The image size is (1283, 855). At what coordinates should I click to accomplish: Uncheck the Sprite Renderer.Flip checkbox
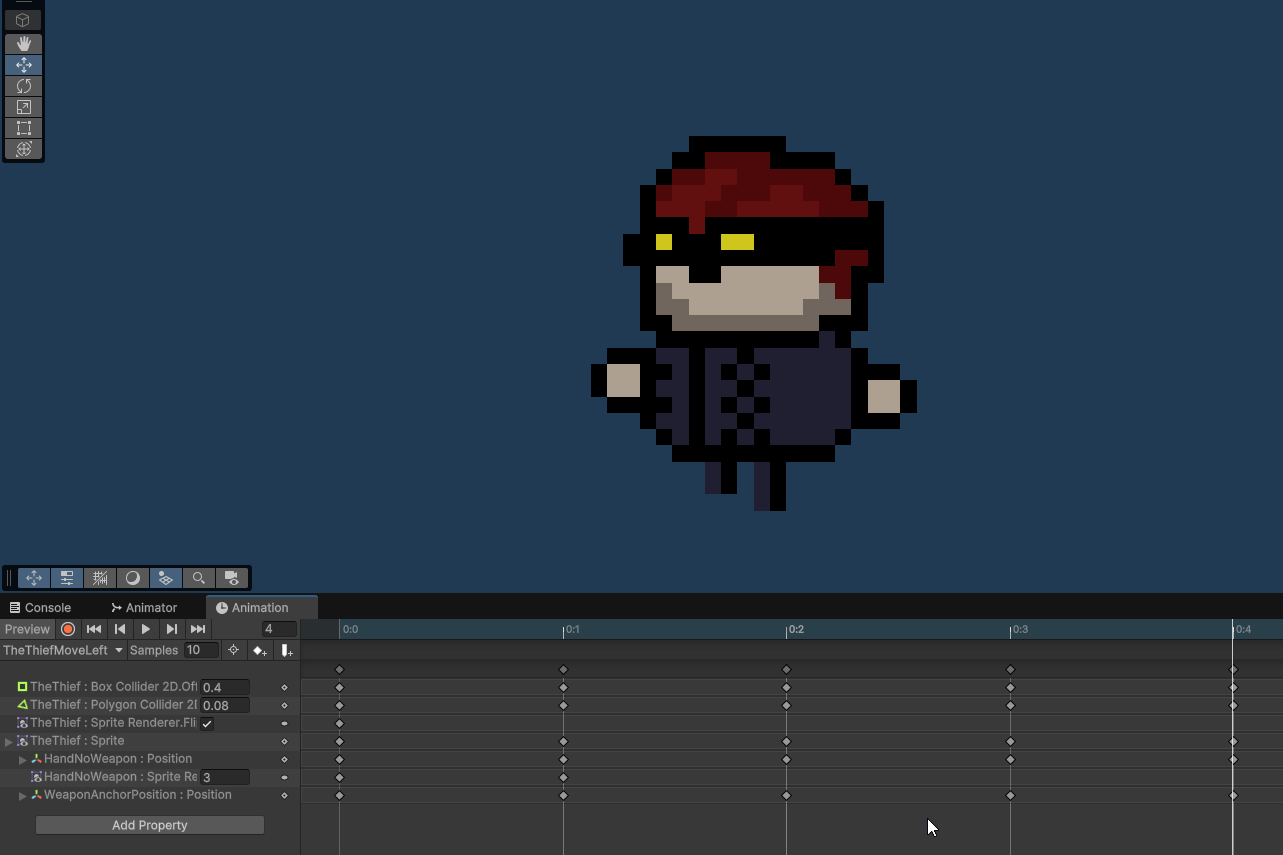point(207,723)
